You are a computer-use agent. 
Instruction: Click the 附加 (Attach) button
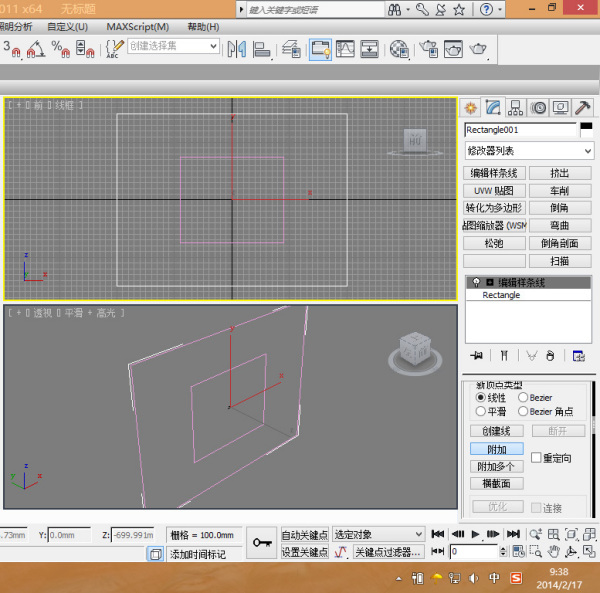[x=497, y=449]
